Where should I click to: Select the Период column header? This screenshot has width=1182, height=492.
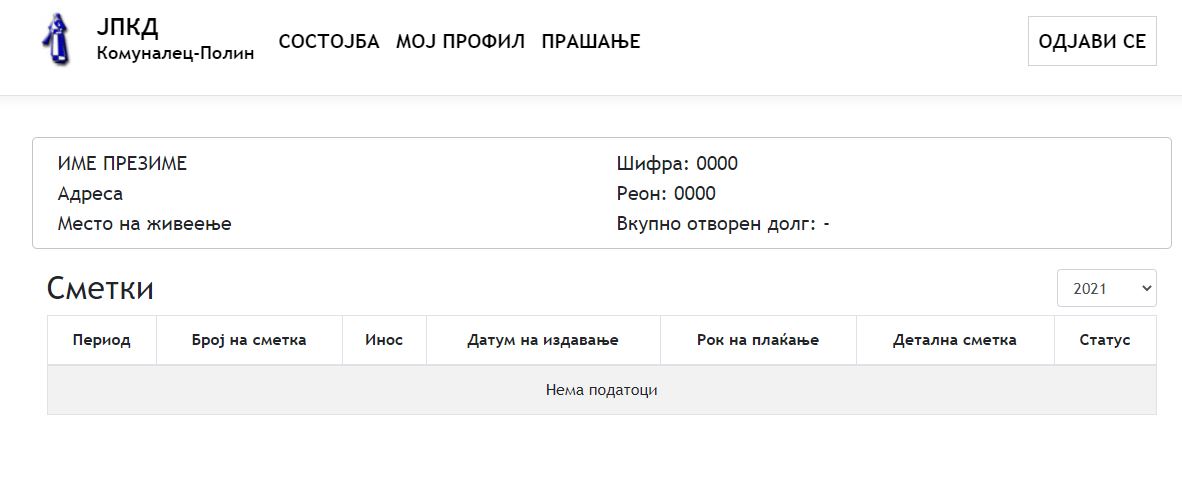point(102,340)
